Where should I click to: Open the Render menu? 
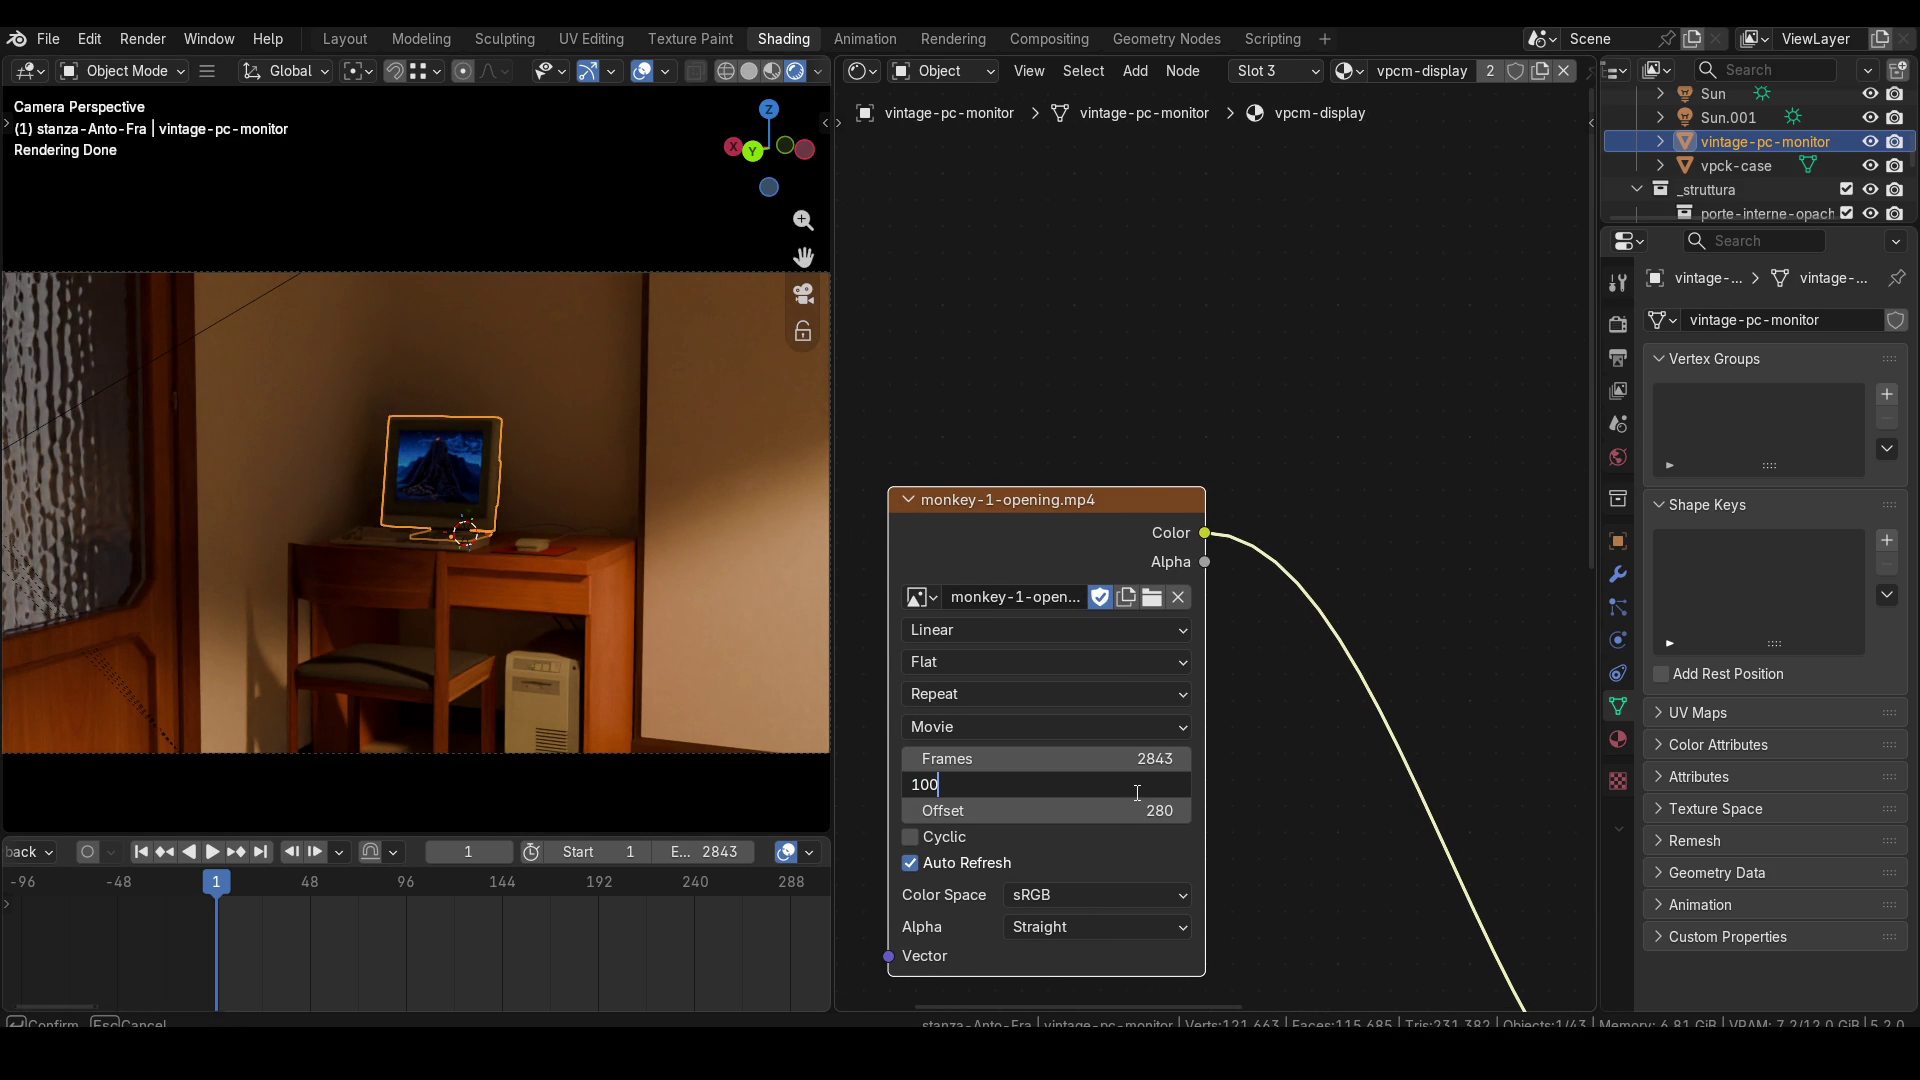click(143, 39)
